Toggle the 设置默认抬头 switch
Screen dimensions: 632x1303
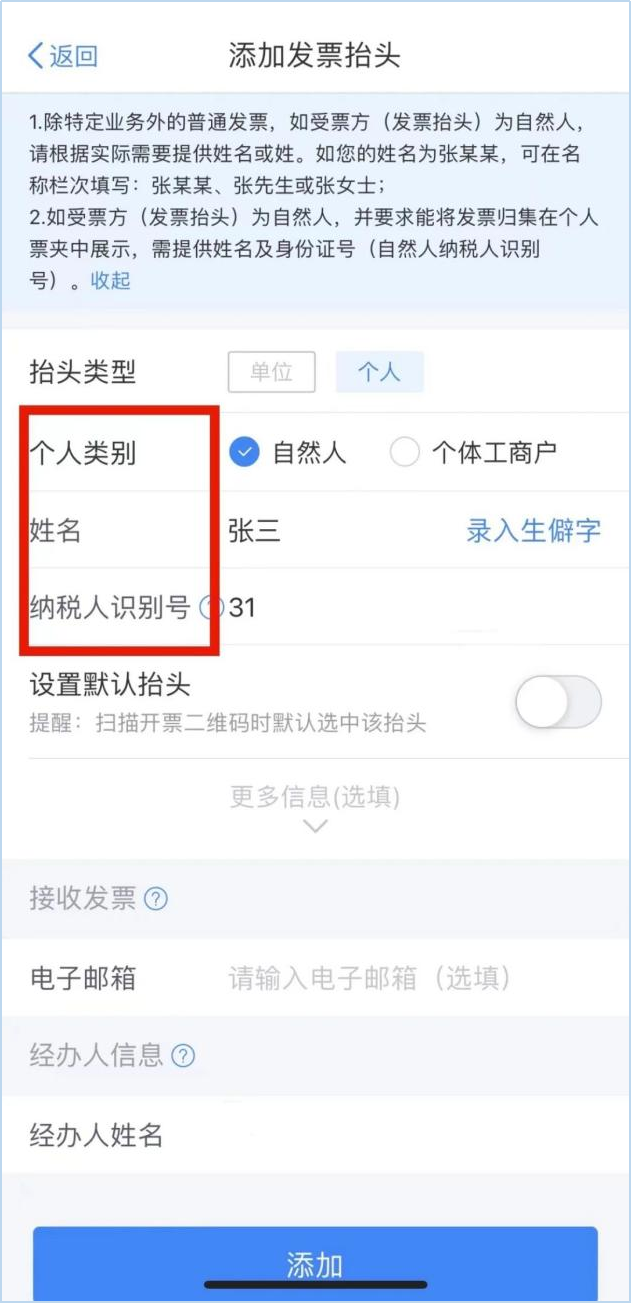click(558, 703)
